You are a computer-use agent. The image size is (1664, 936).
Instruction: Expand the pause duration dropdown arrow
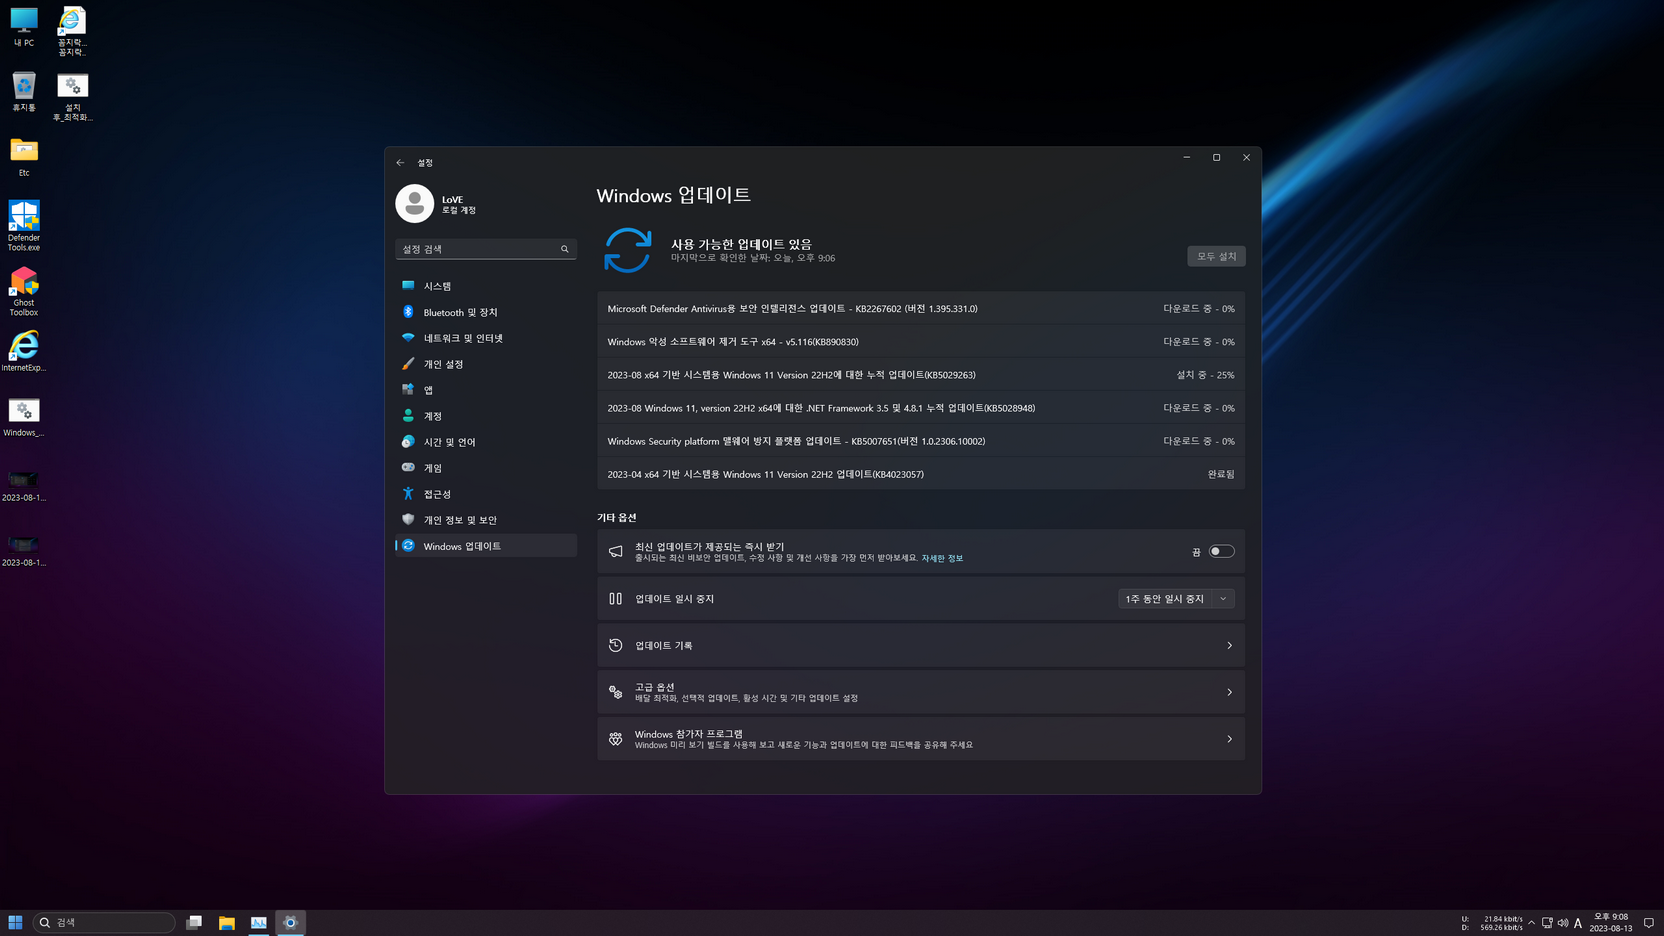1223,598
